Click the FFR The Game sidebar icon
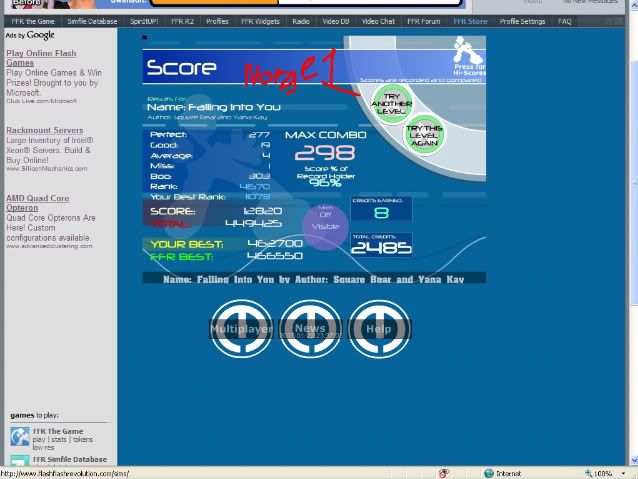638x479 pixels. [x=20, y=436]
